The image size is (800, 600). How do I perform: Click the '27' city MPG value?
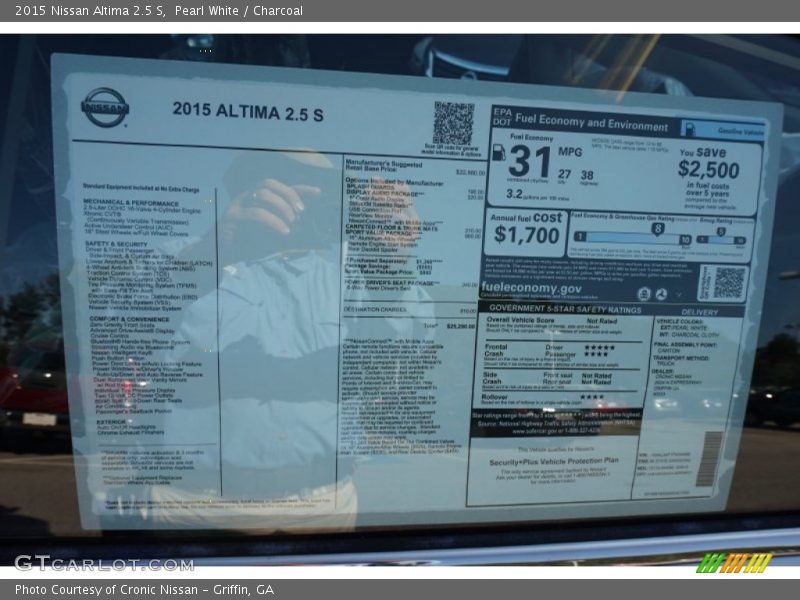pos(564,174)
